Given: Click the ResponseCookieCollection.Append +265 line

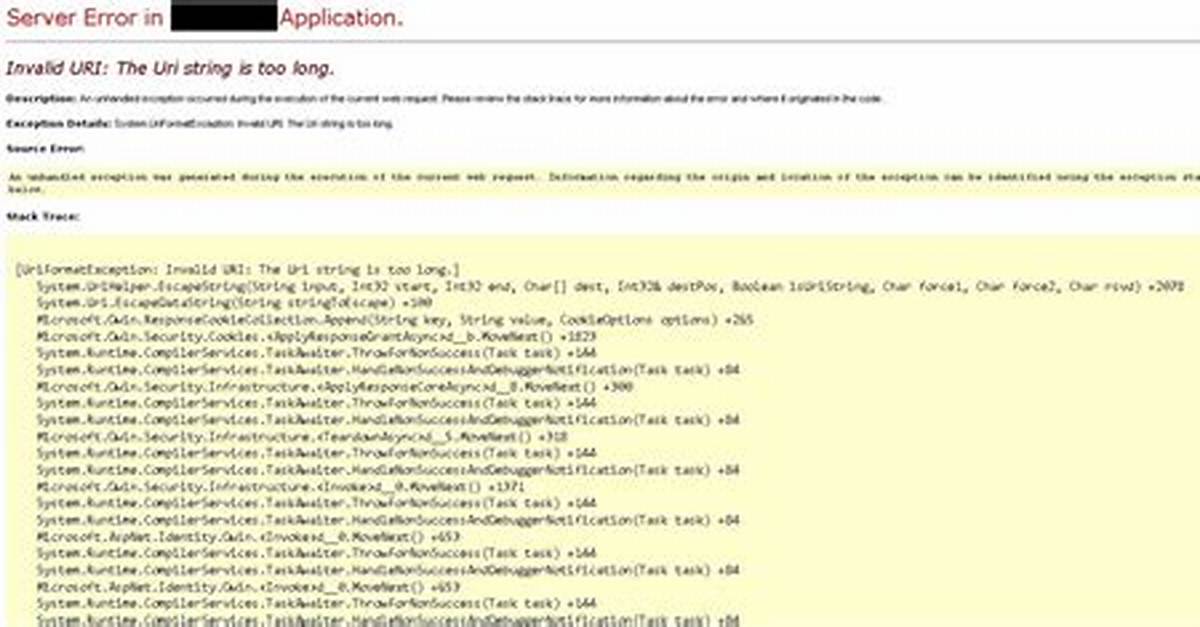Looking at the screenshot, I should [395, 320].
